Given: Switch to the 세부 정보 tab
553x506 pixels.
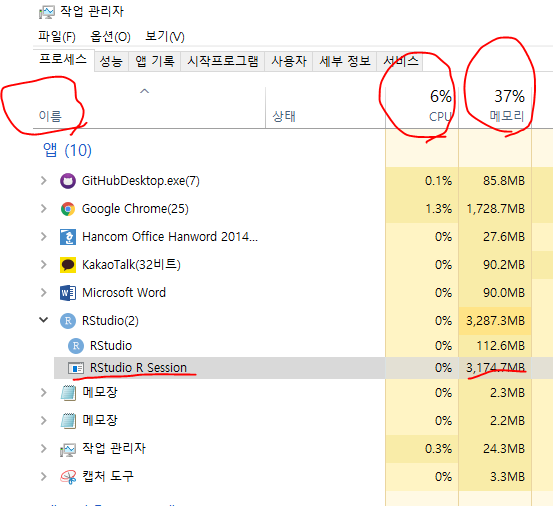Looking at the screenshot, I should tap(345, 61).
